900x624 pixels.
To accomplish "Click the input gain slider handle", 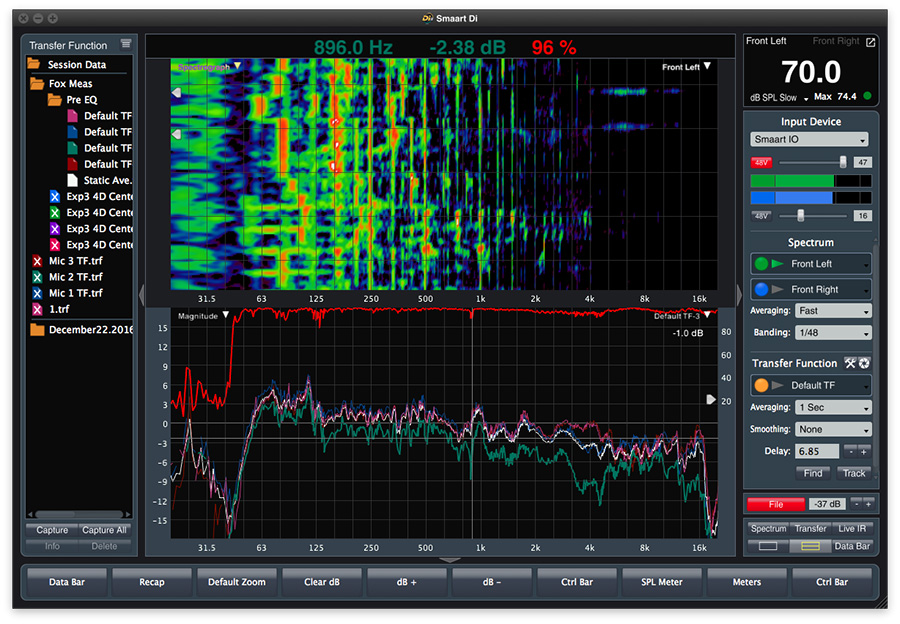I will coord(843,162).
